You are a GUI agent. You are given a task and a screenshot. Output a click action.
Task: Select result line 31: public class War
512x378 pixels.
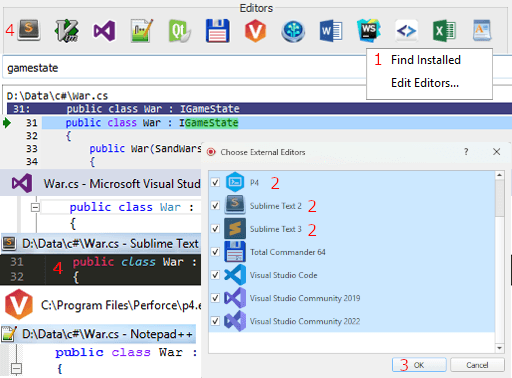[x=259, y=109]
